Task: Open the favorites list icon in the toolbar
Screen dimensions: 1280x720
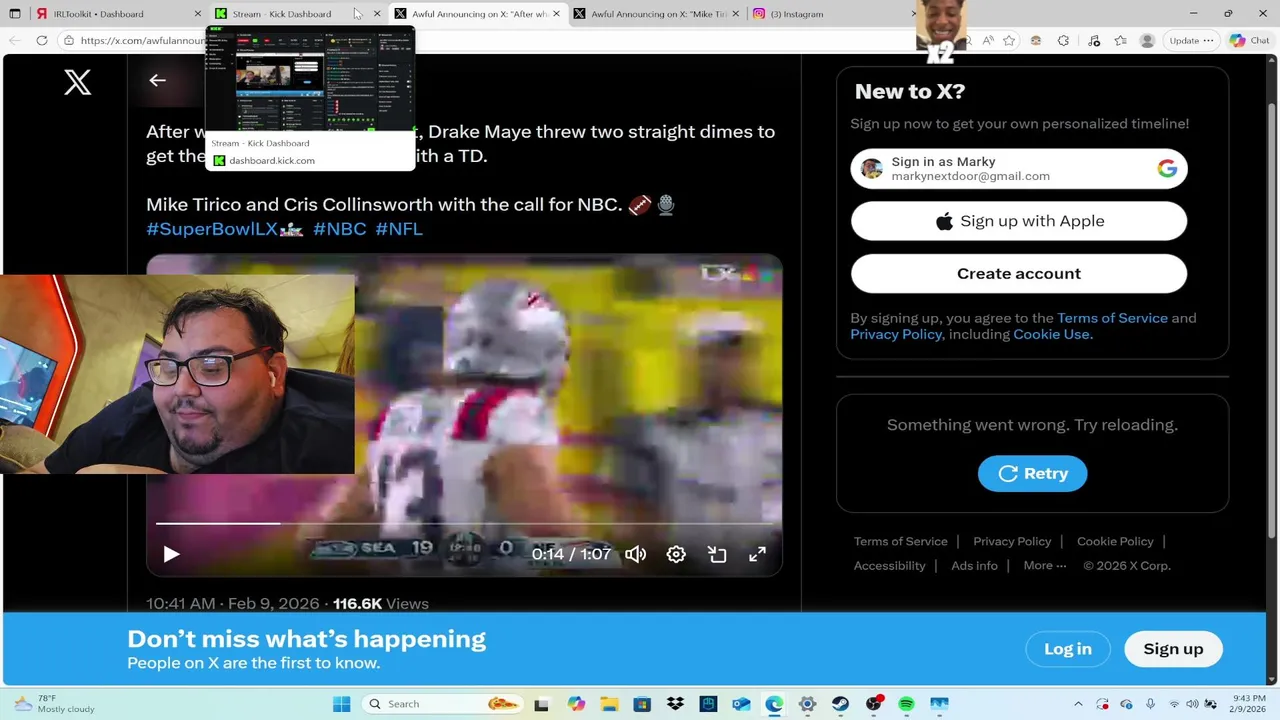Action: 1120,40
